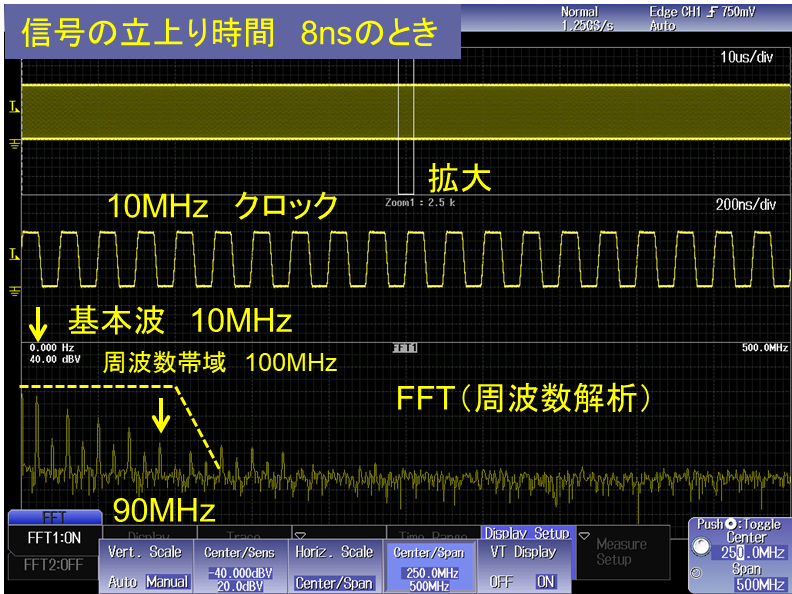This screenshot has height=594, width=792.
Task: Click the Display Setup header
Action: tap(525, 534)
